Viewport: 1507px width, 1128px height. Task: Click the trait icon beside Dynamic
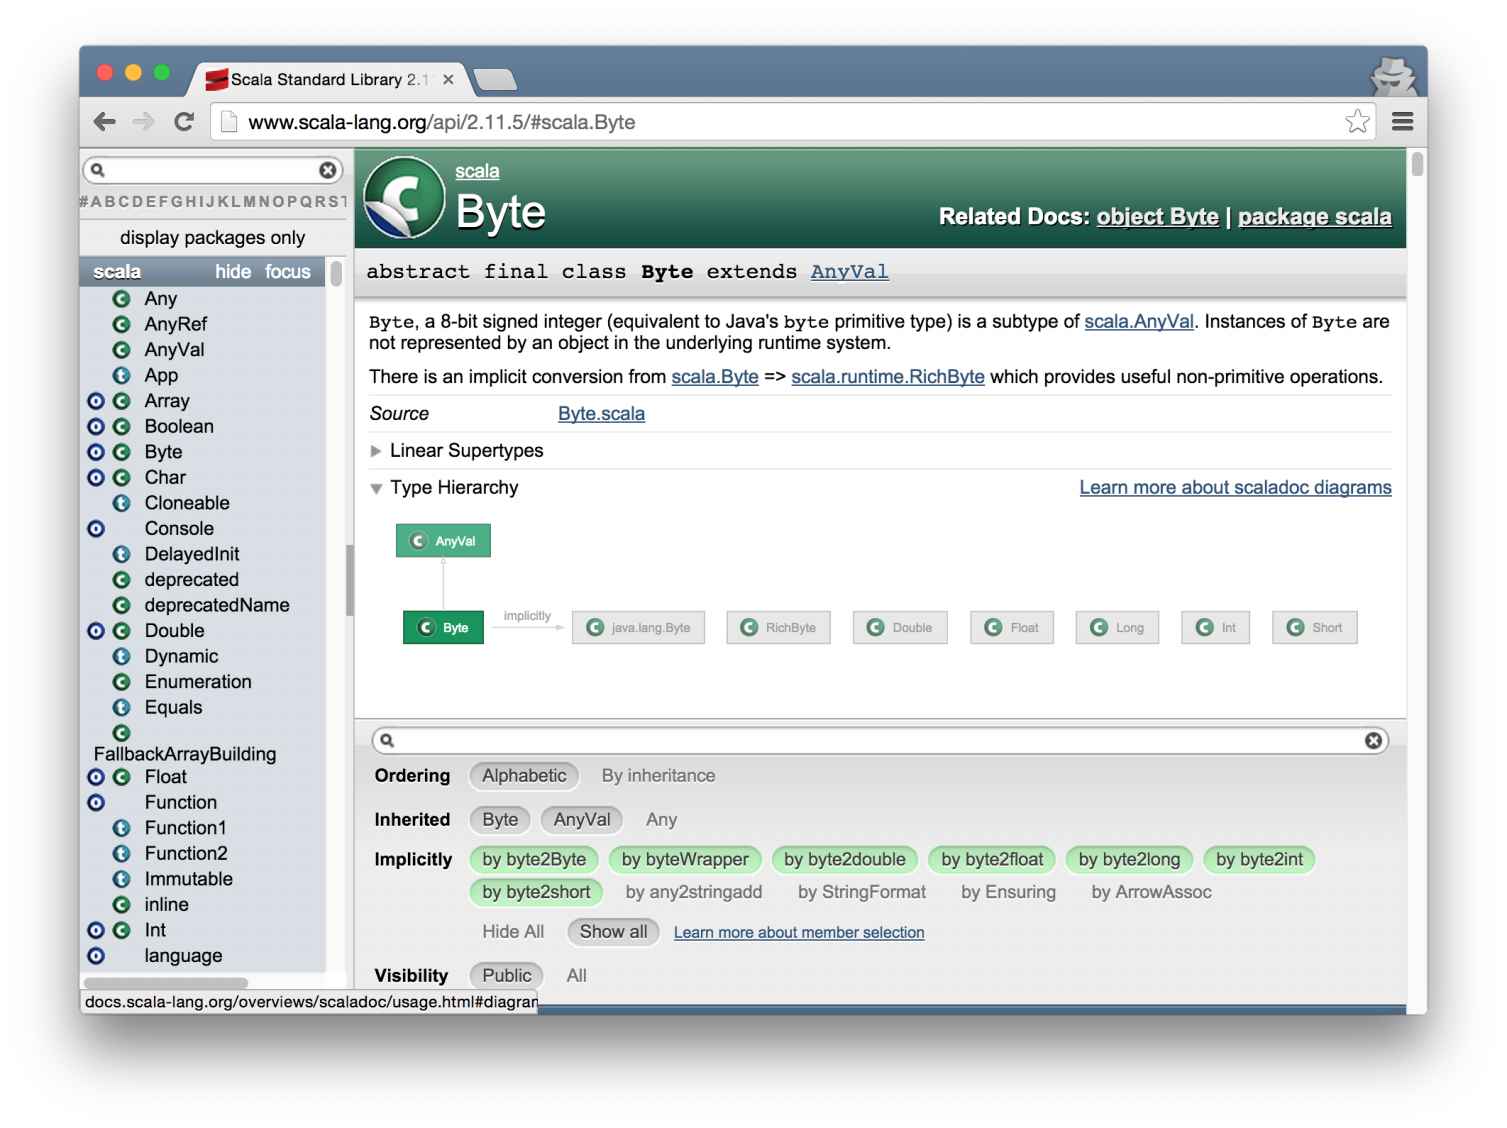click(x=122, y=656)
